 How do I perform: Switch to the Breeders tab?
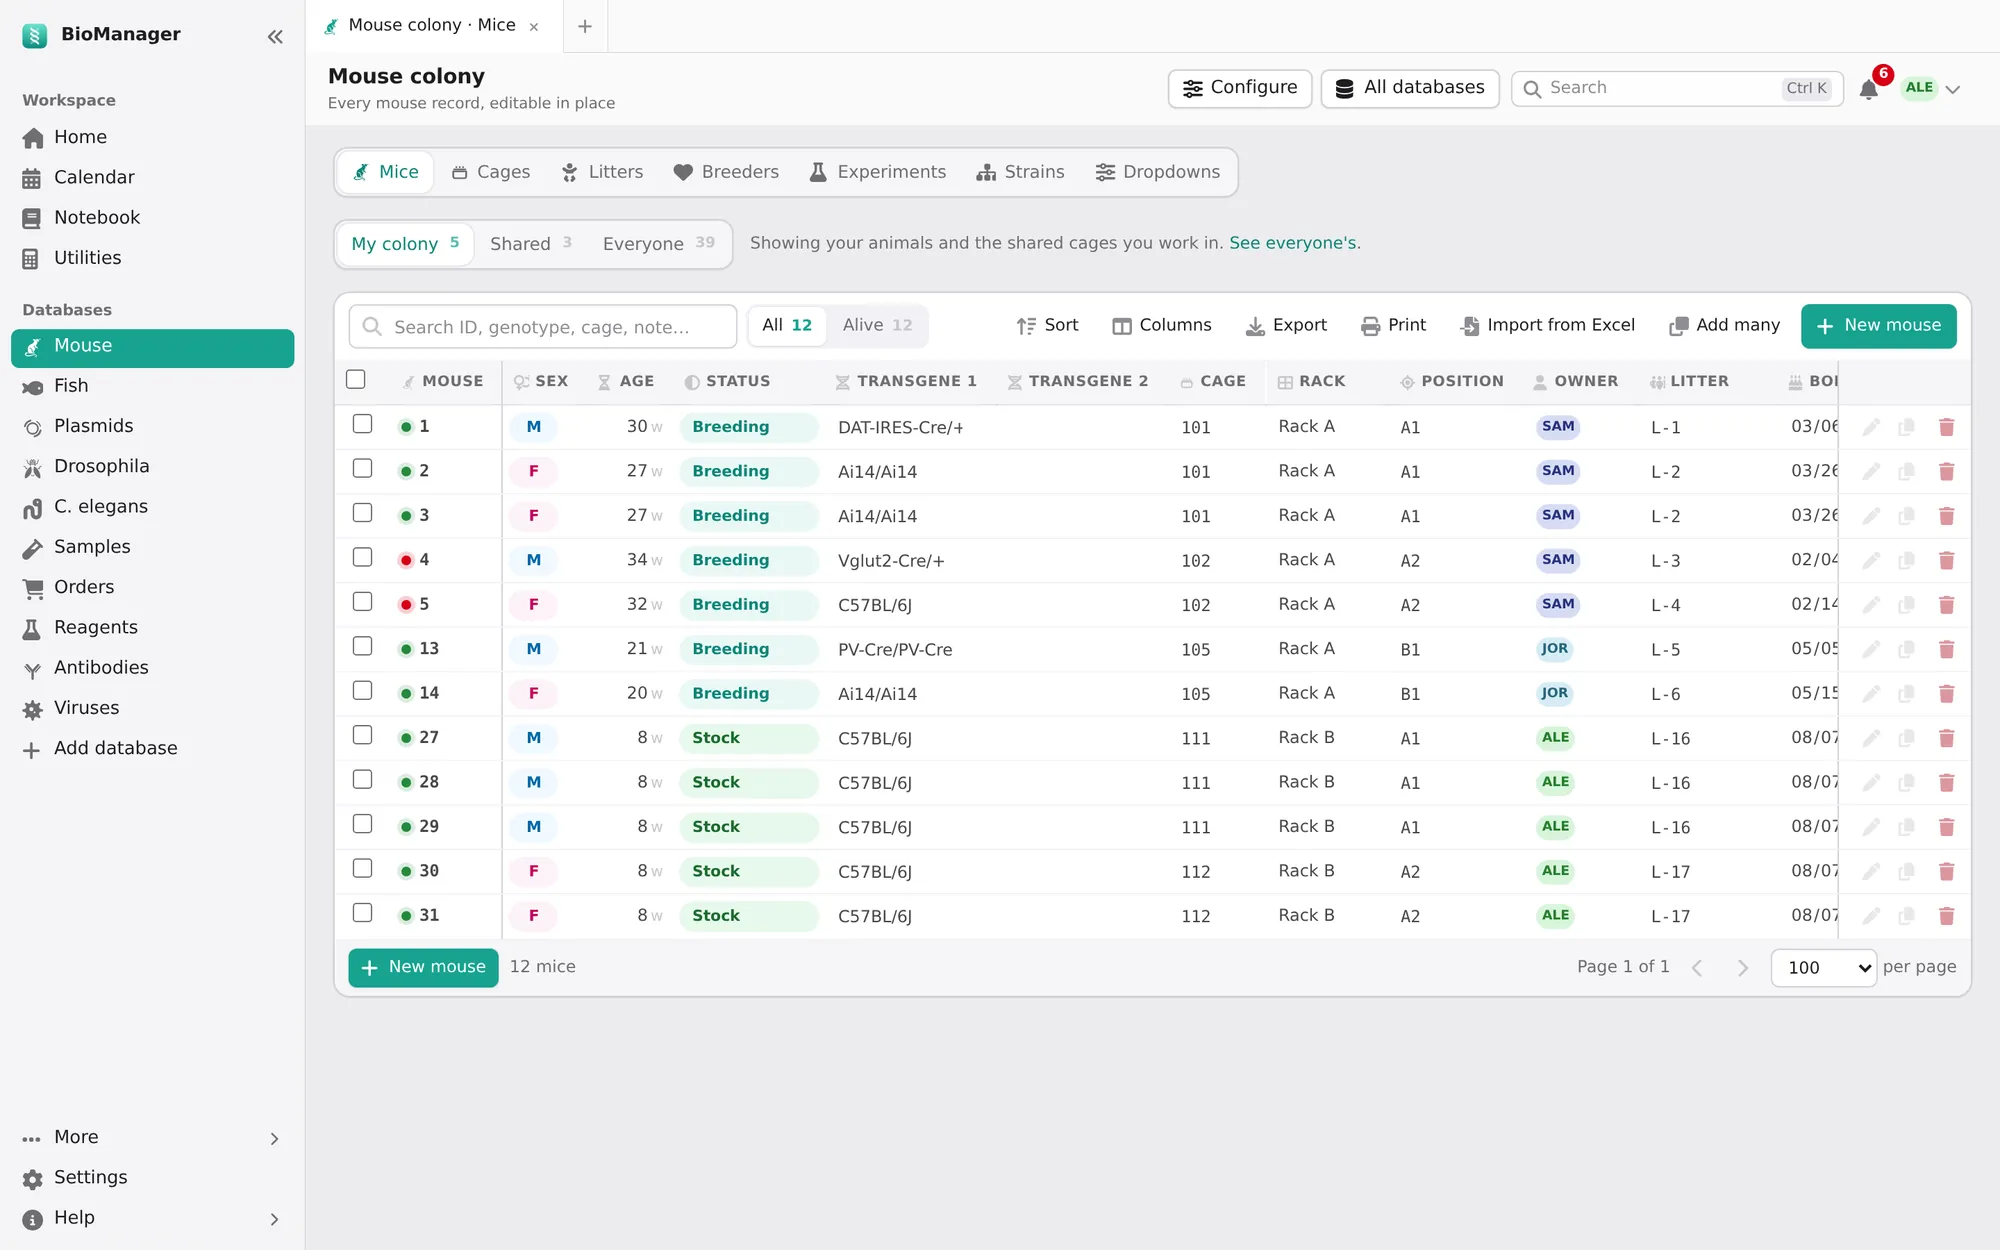726,173
